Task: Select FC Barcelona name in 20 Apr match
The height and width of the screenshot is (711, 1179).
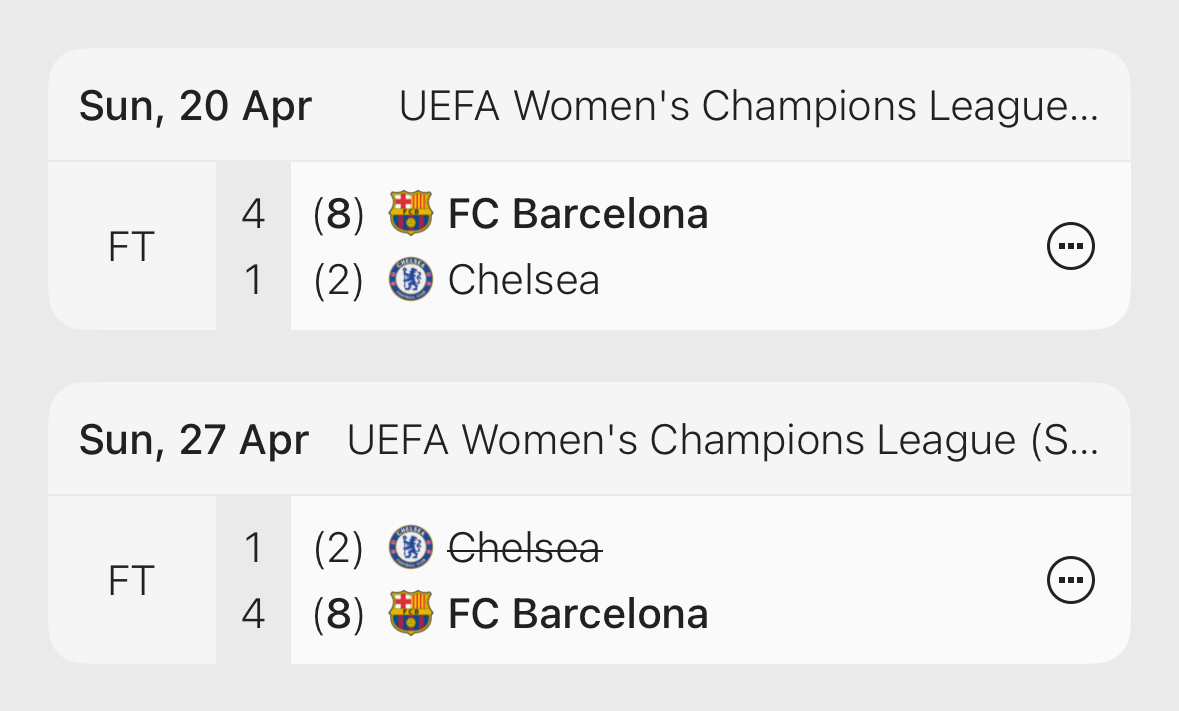Action: click(x=578, y=214)
